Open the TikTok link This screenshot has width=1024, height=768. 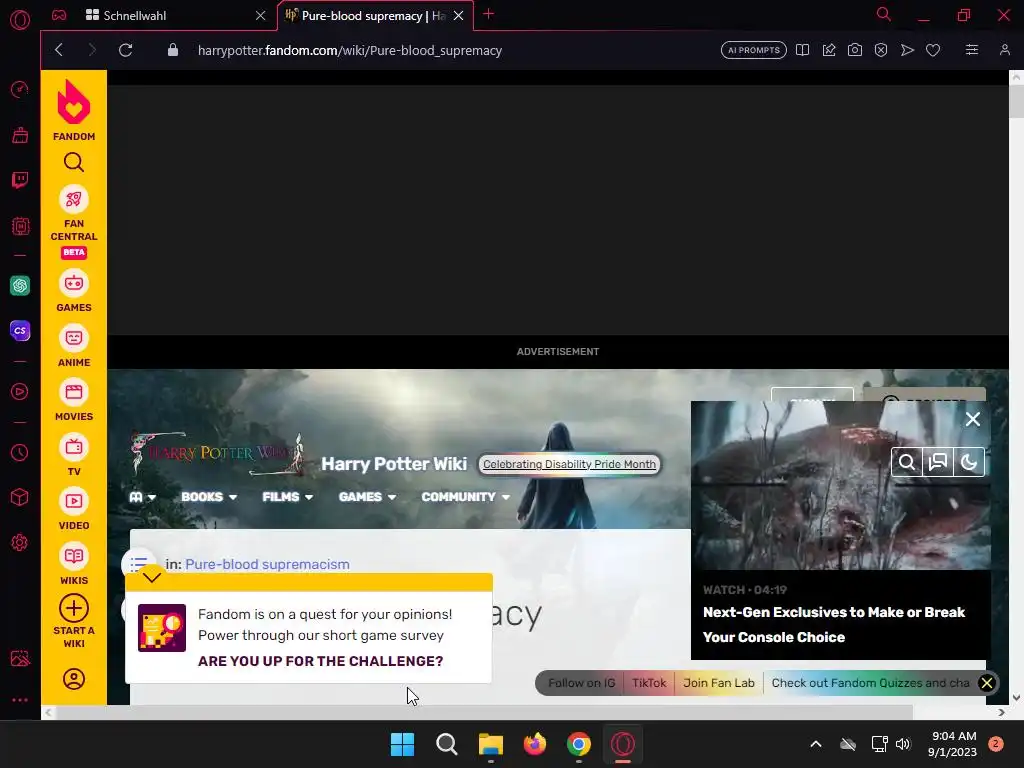(x=648, y=683)
